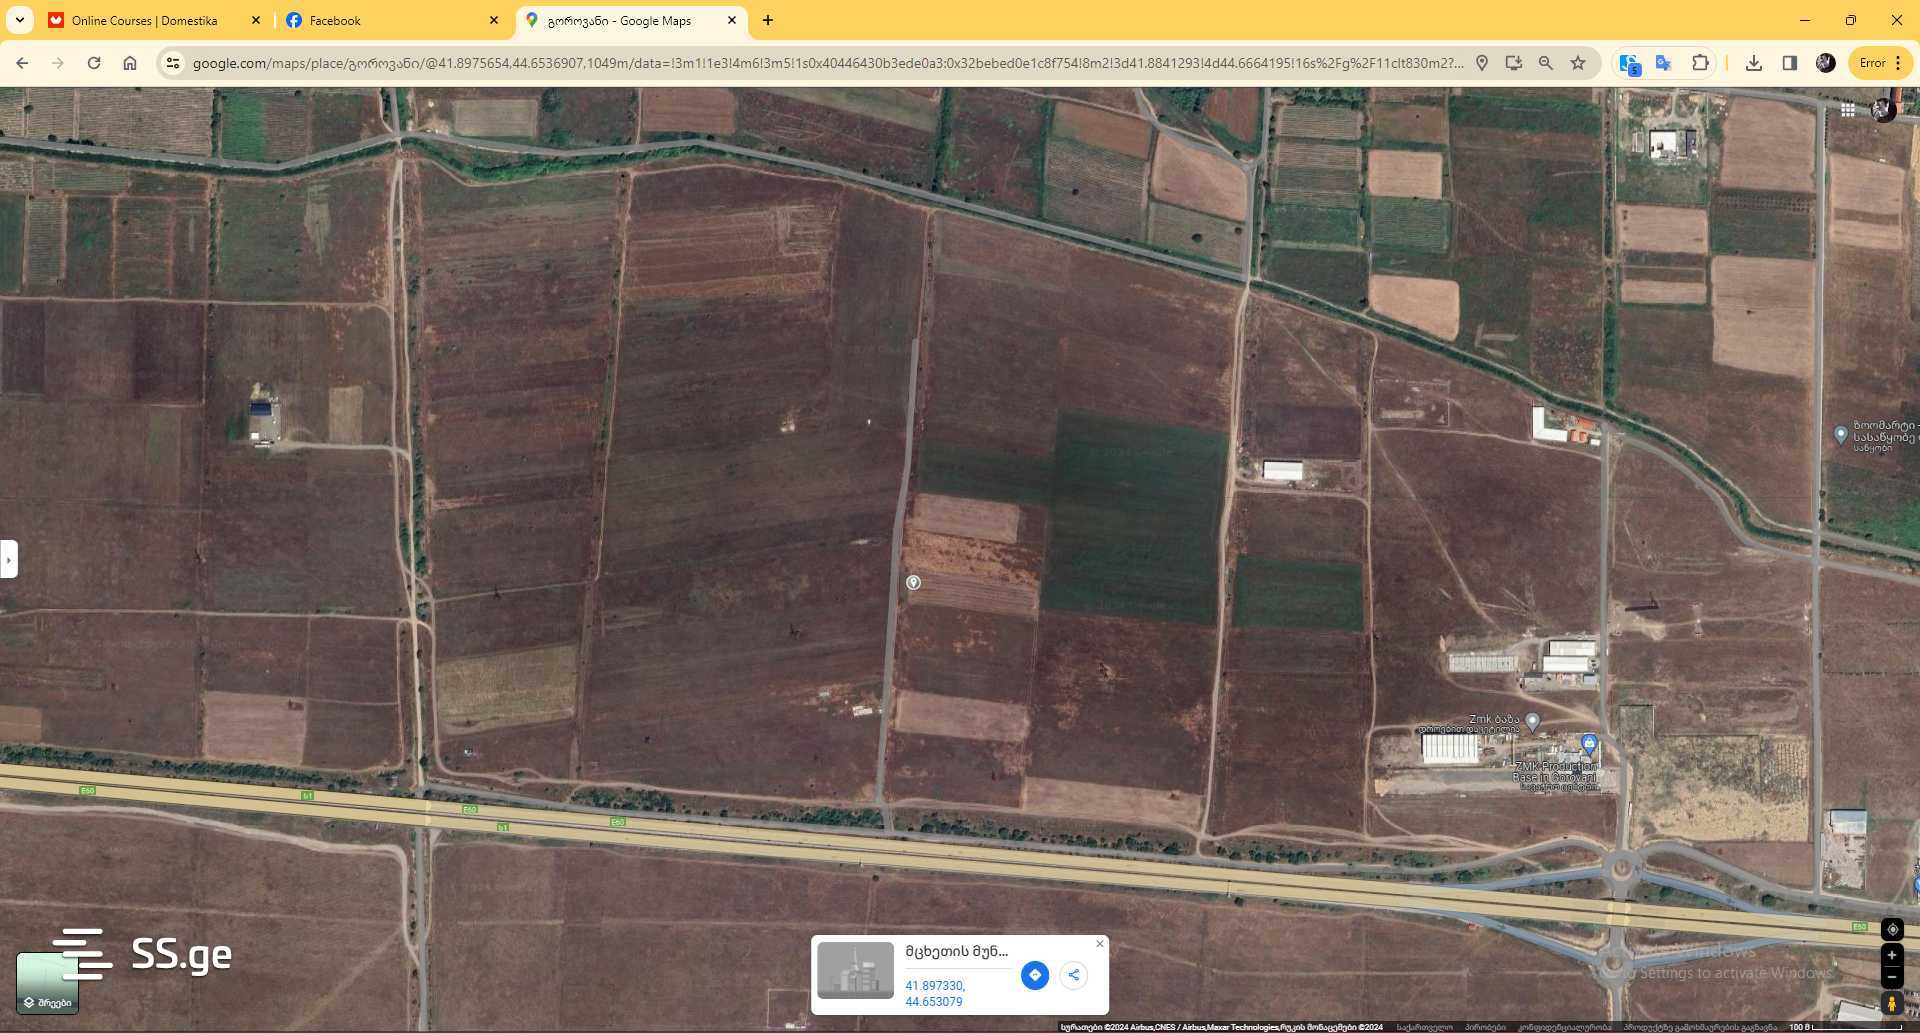
Task: Show my current location on map
Action: [1891, 929]
